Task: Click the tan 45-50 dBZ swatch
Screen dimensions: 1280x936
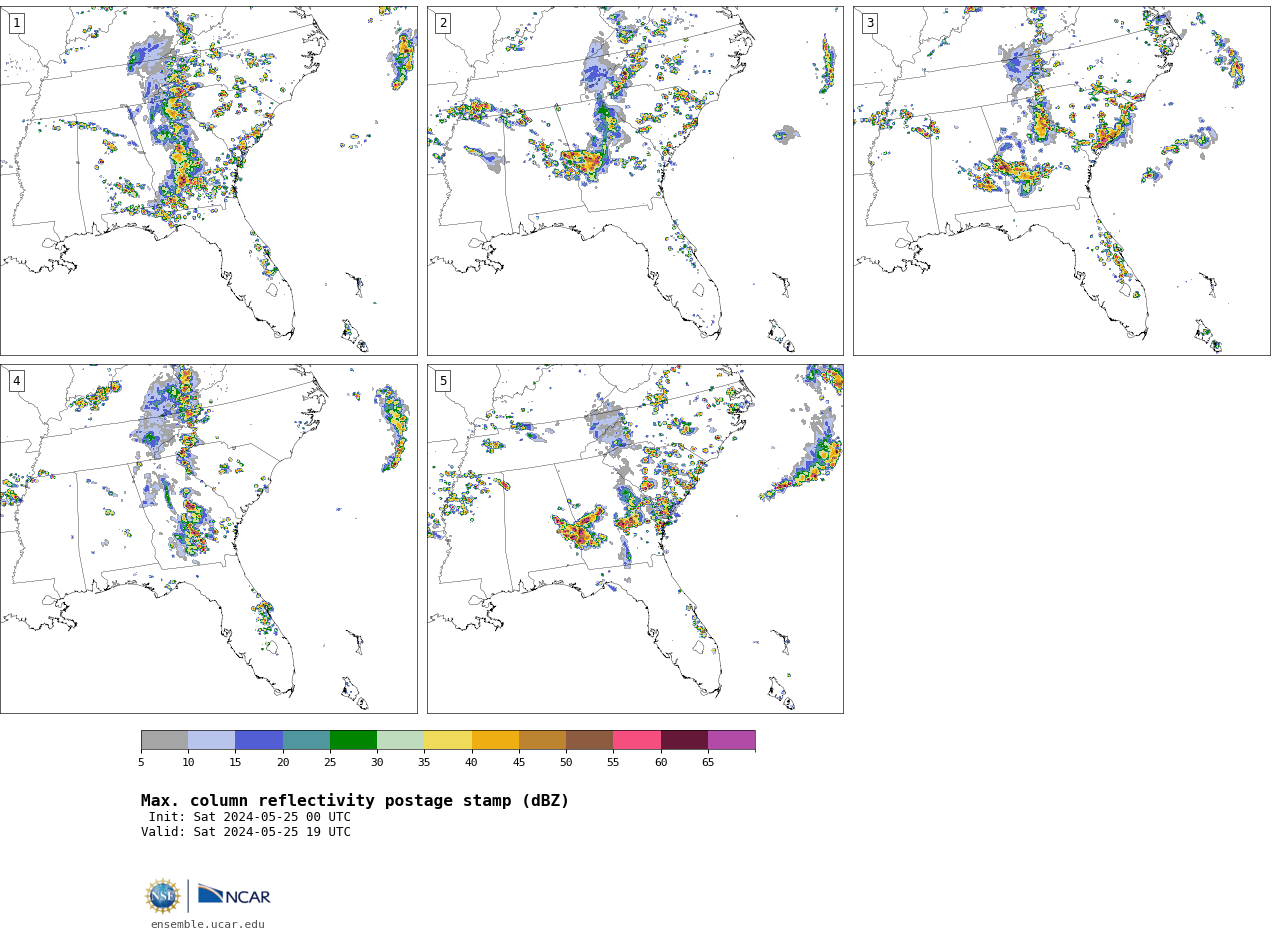Action: point(542,740)
